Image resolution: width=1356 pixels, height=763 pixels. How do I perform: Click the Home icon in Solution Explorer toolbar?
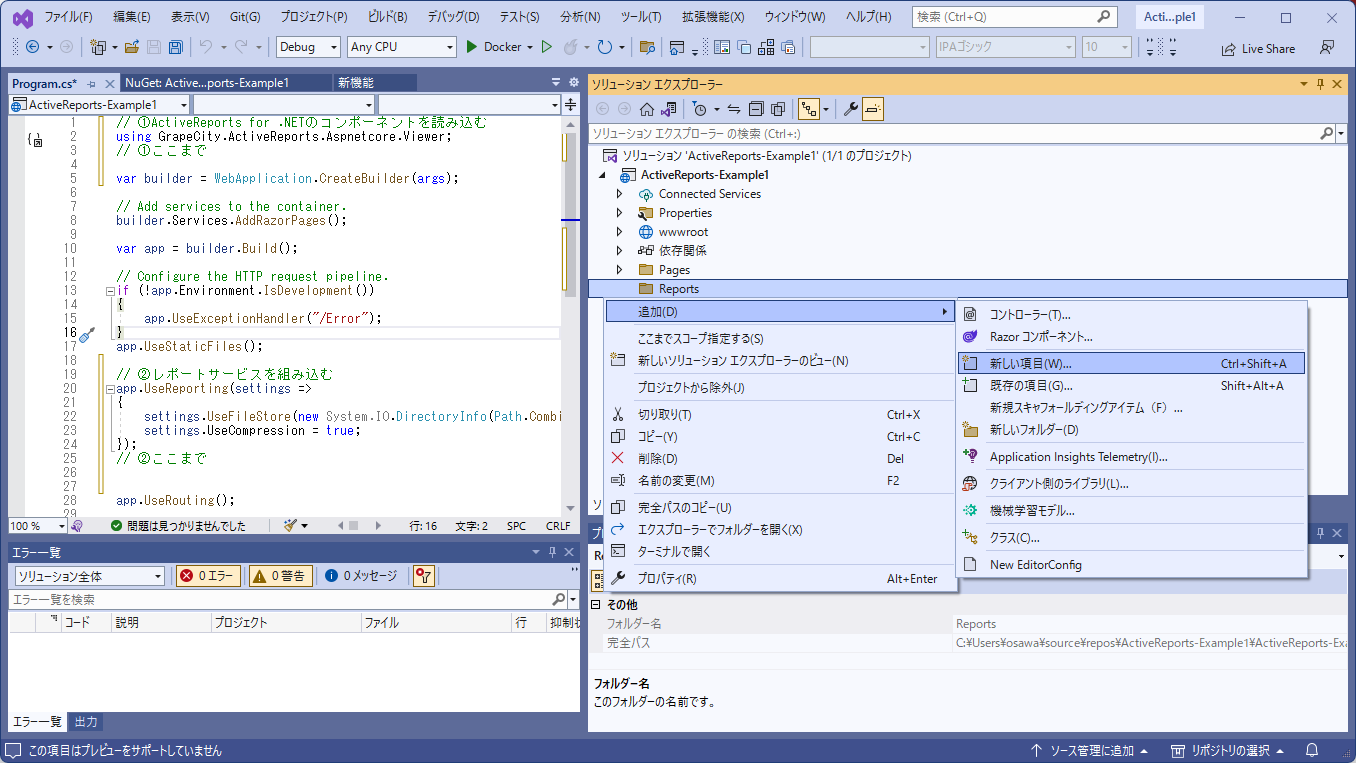pos(647,109)
